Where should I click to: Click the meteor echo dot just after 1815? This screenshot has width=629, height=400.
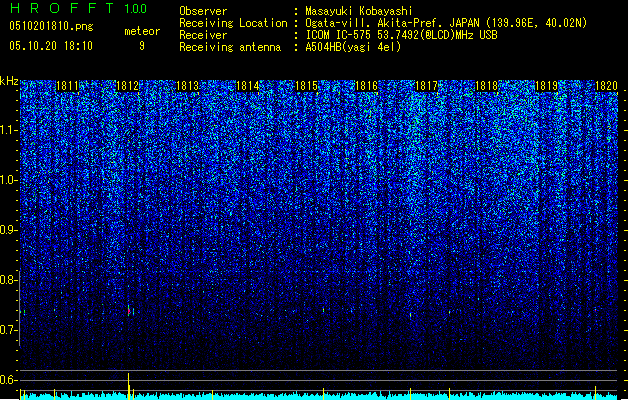pos(323,310)
